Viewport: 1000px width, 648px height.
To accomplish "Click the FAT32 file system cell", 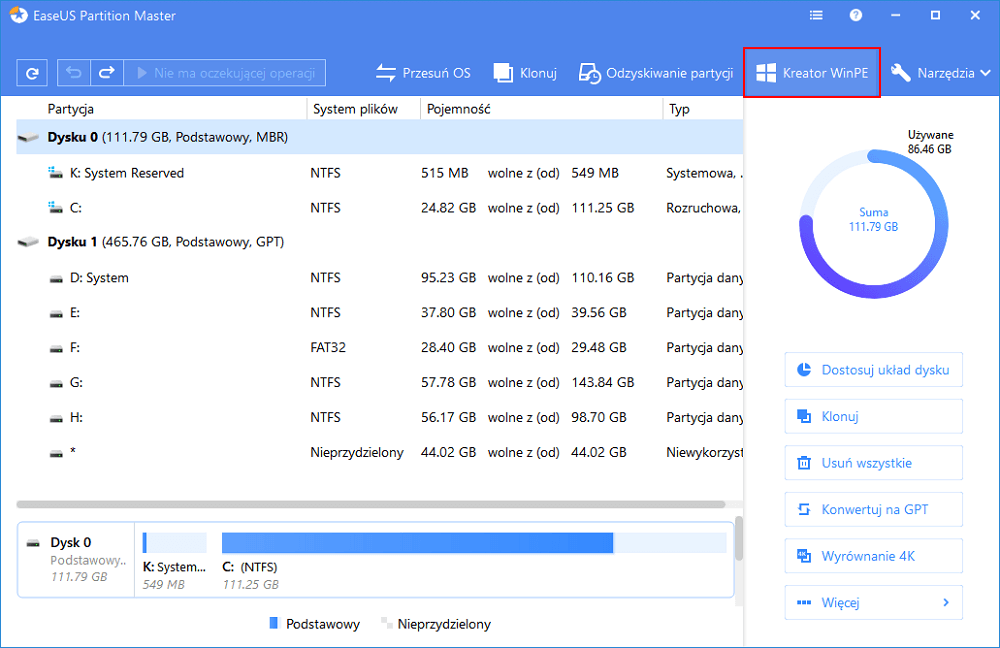I will point(328,348).
